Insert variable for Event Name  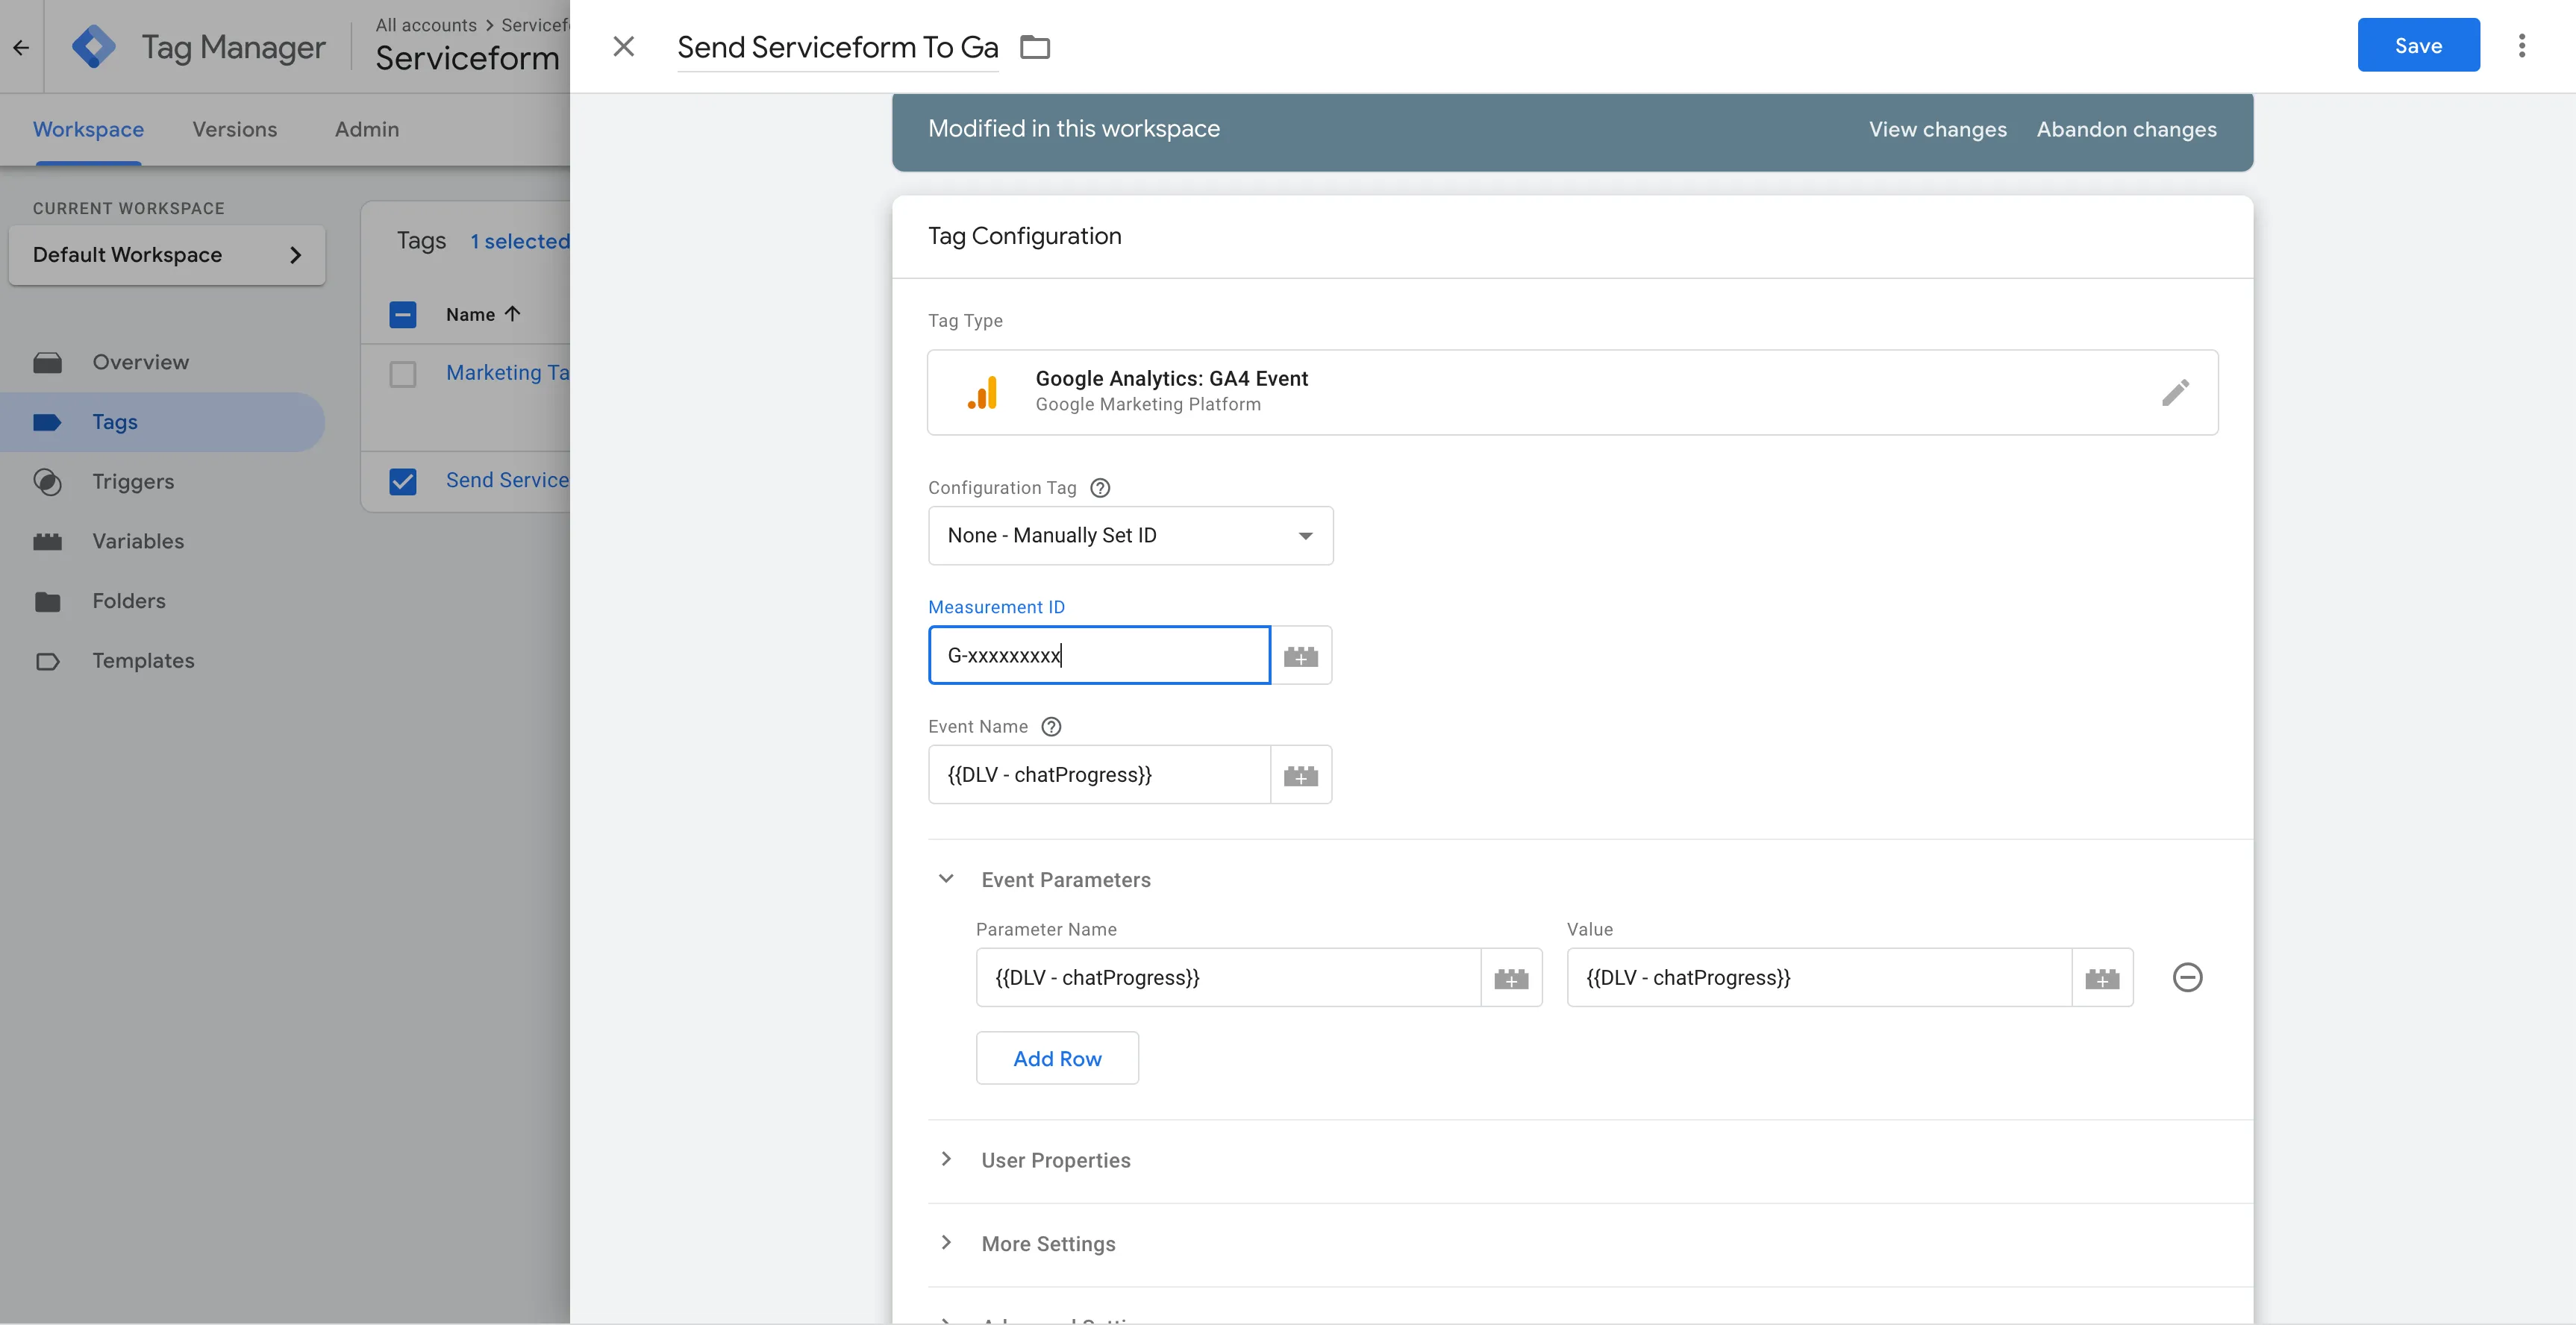tap(1300, 775)
